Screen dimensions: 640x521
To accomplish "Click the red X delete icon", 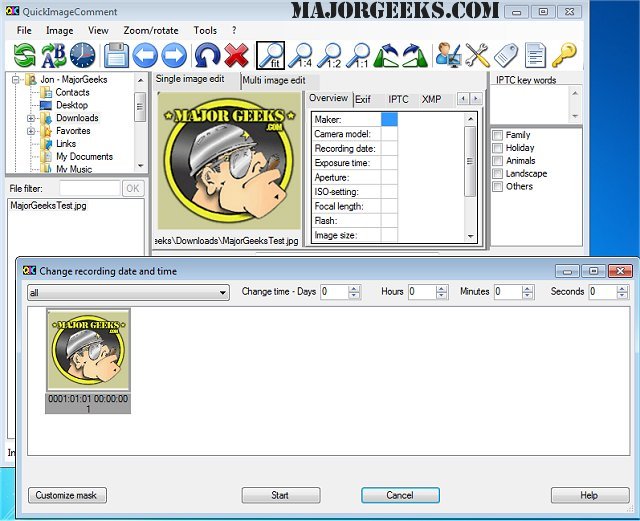I will (x=237, y=55).
